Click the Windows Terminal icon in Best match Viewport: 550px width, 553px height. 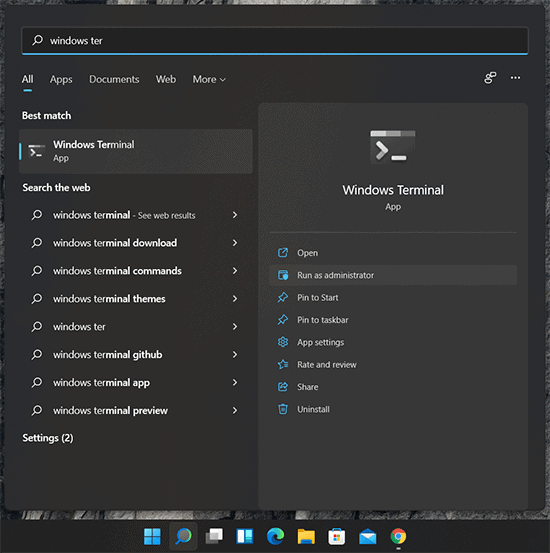[36, 151]
